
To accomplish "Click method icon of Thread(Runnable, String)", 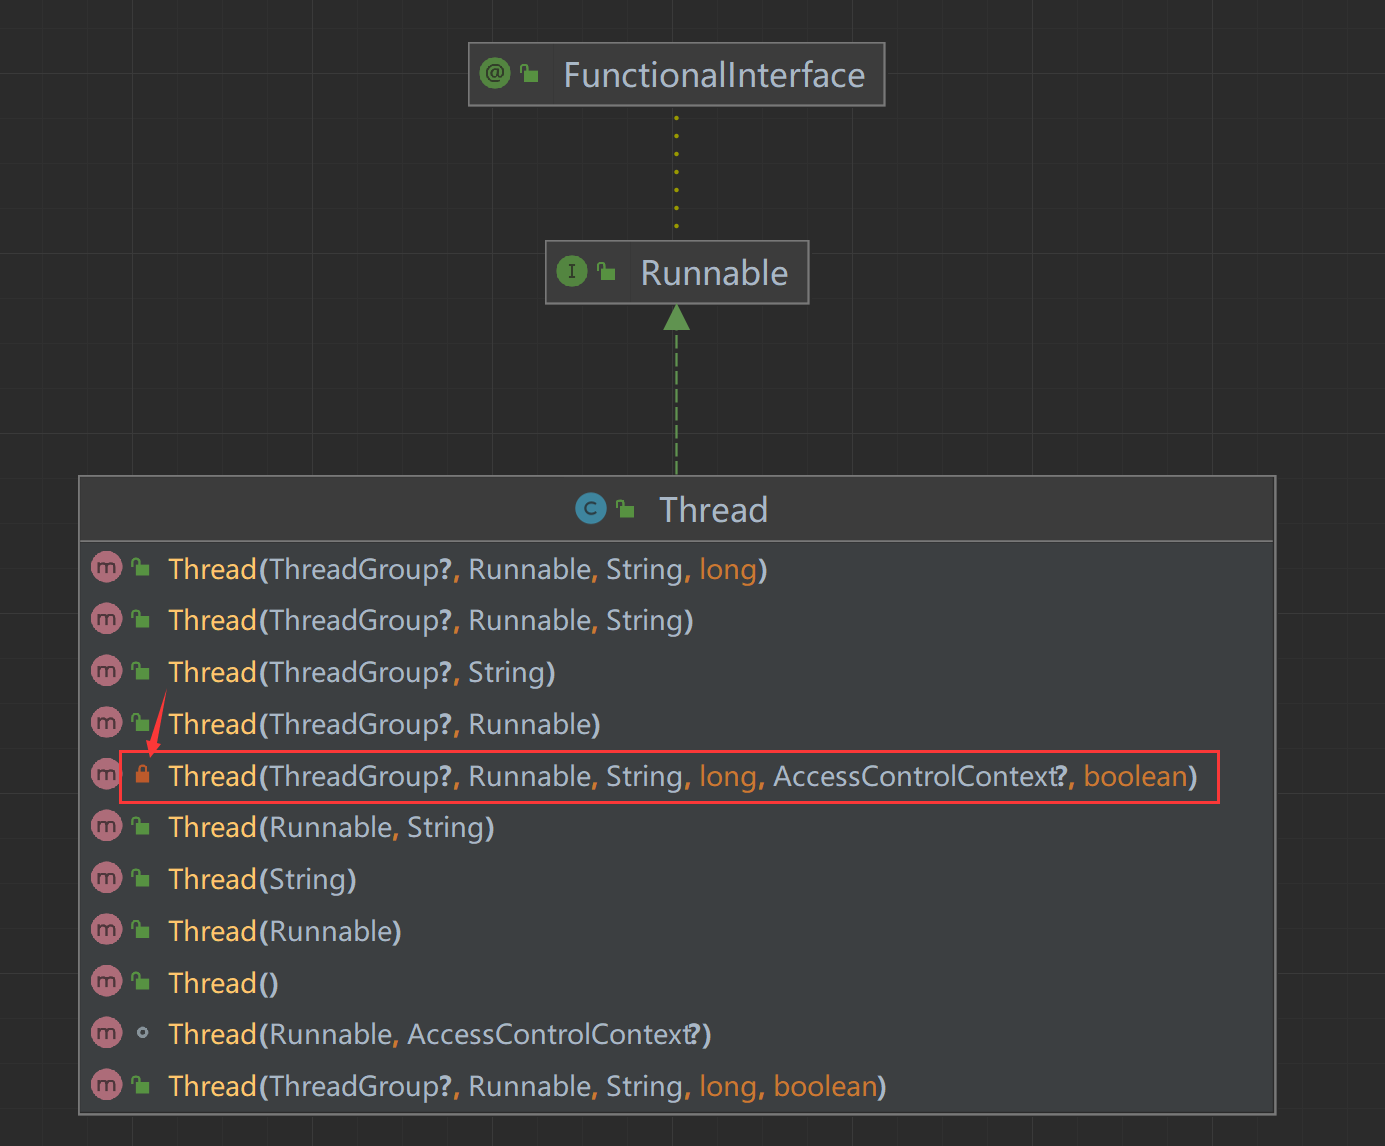I will [x=106, y=826].
